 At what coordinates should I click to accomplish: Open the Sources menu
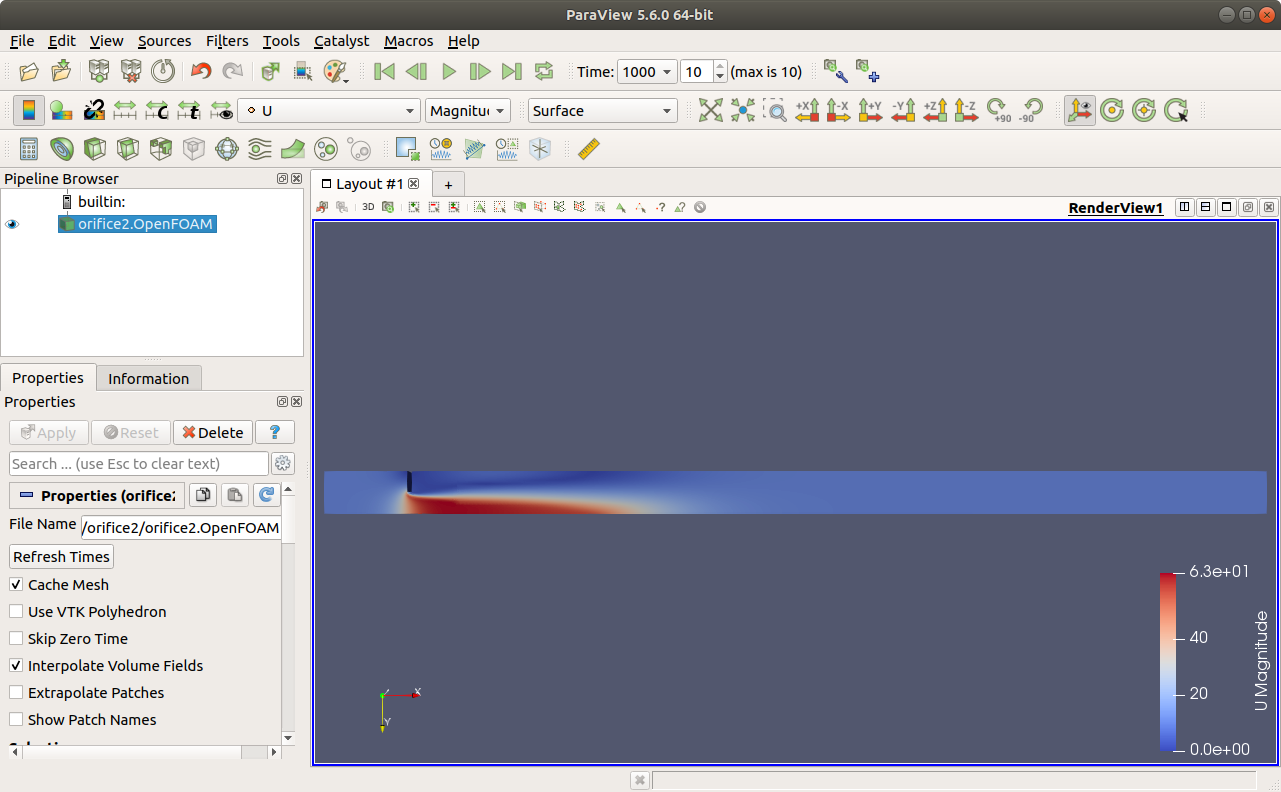click(x=164, y=41)
